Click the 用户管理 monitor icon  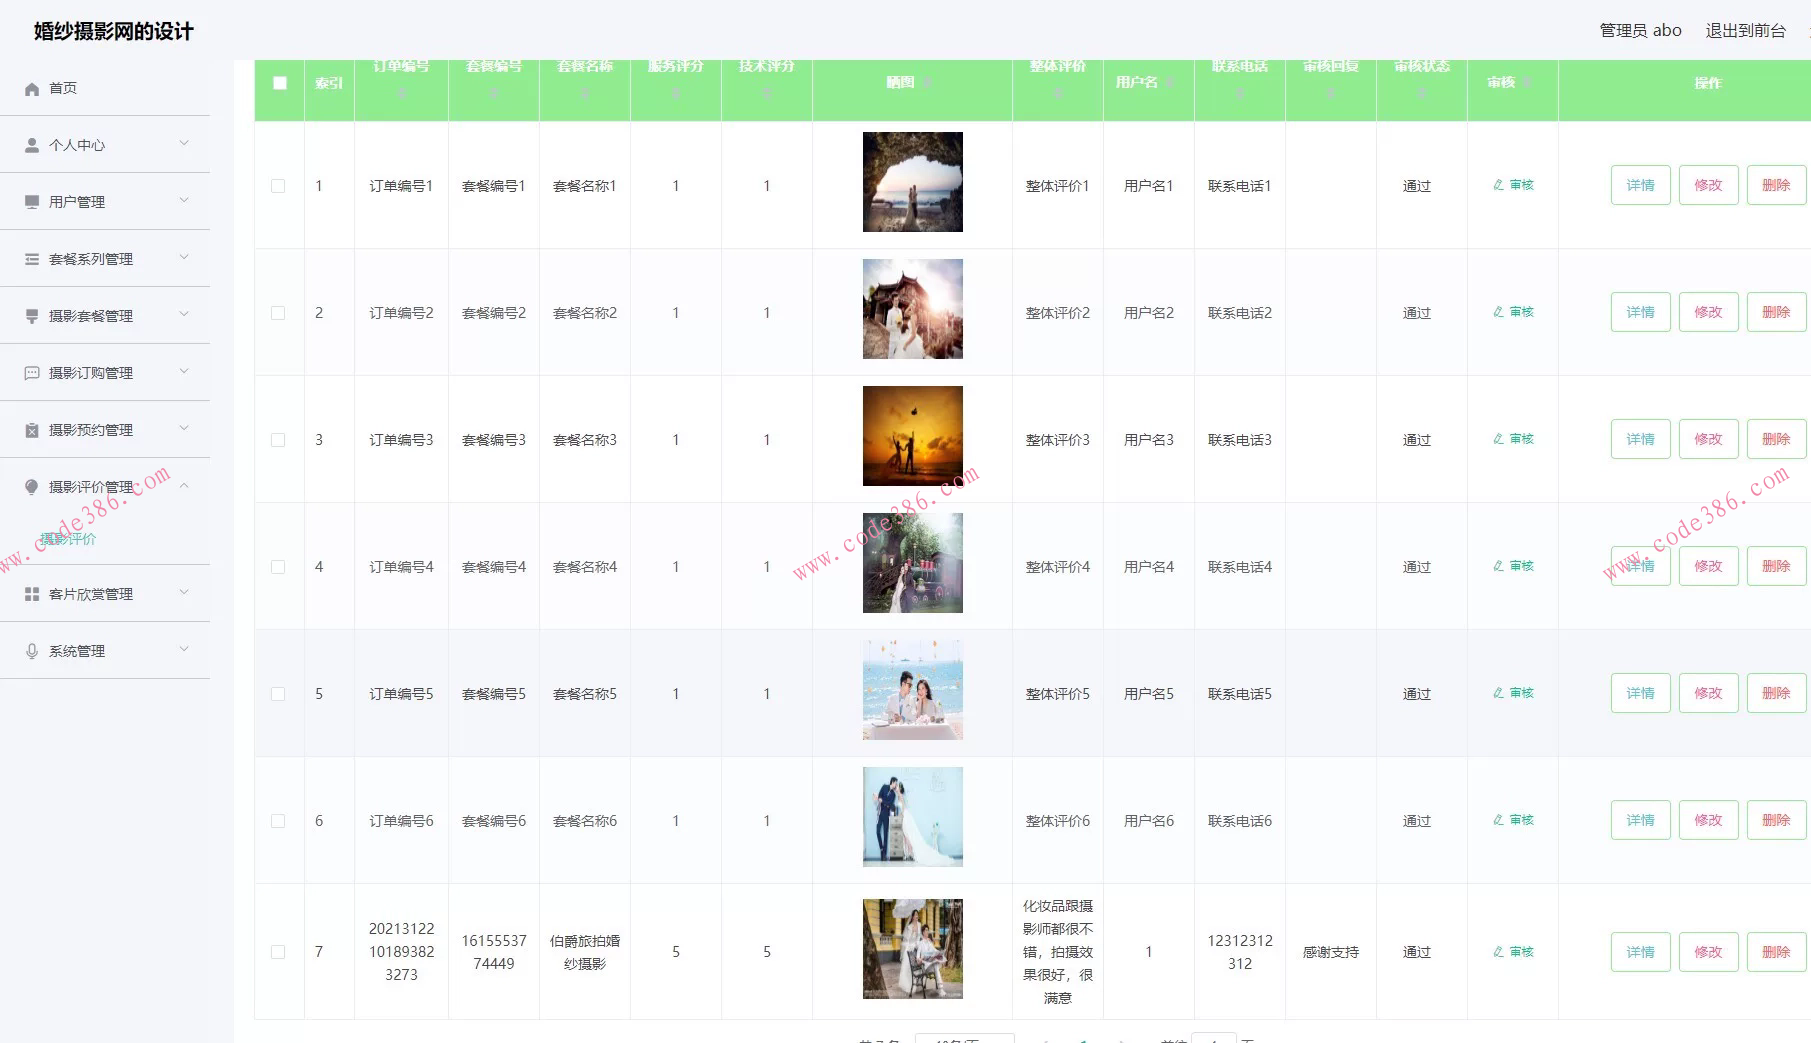pos(32,202)
